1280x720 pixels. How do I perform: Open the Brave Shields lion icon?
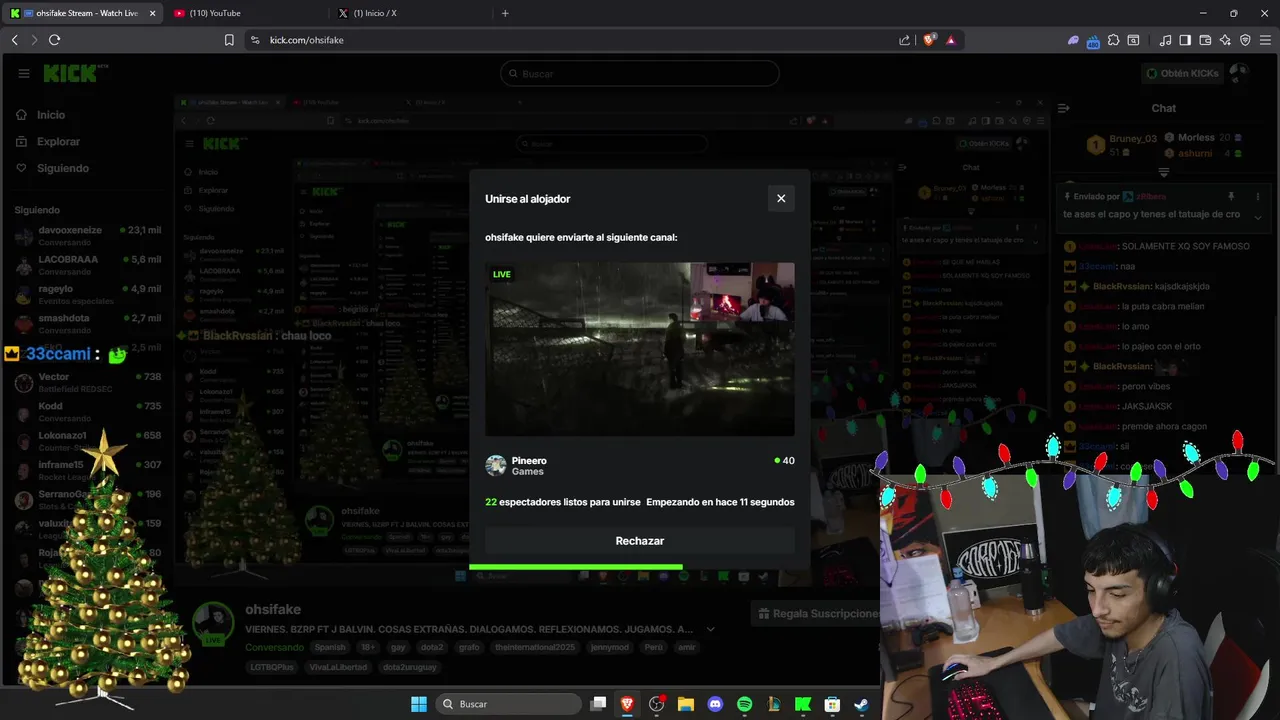click(929, 40)
